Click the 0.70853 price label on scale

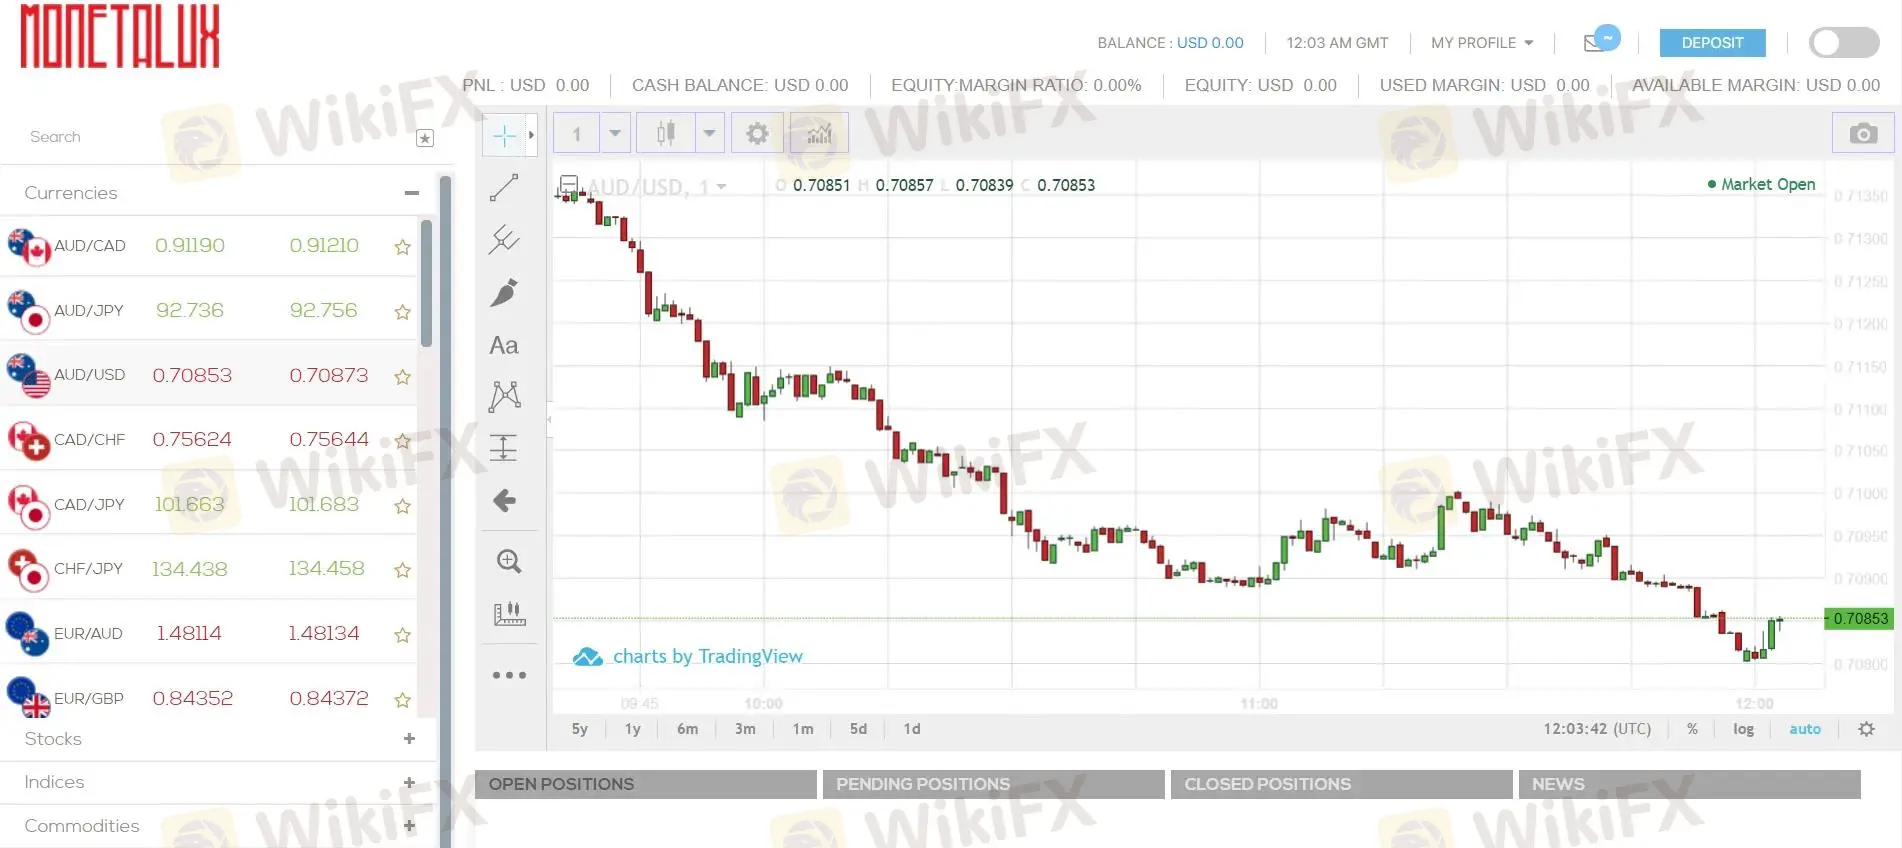(x=1860, y=619)
